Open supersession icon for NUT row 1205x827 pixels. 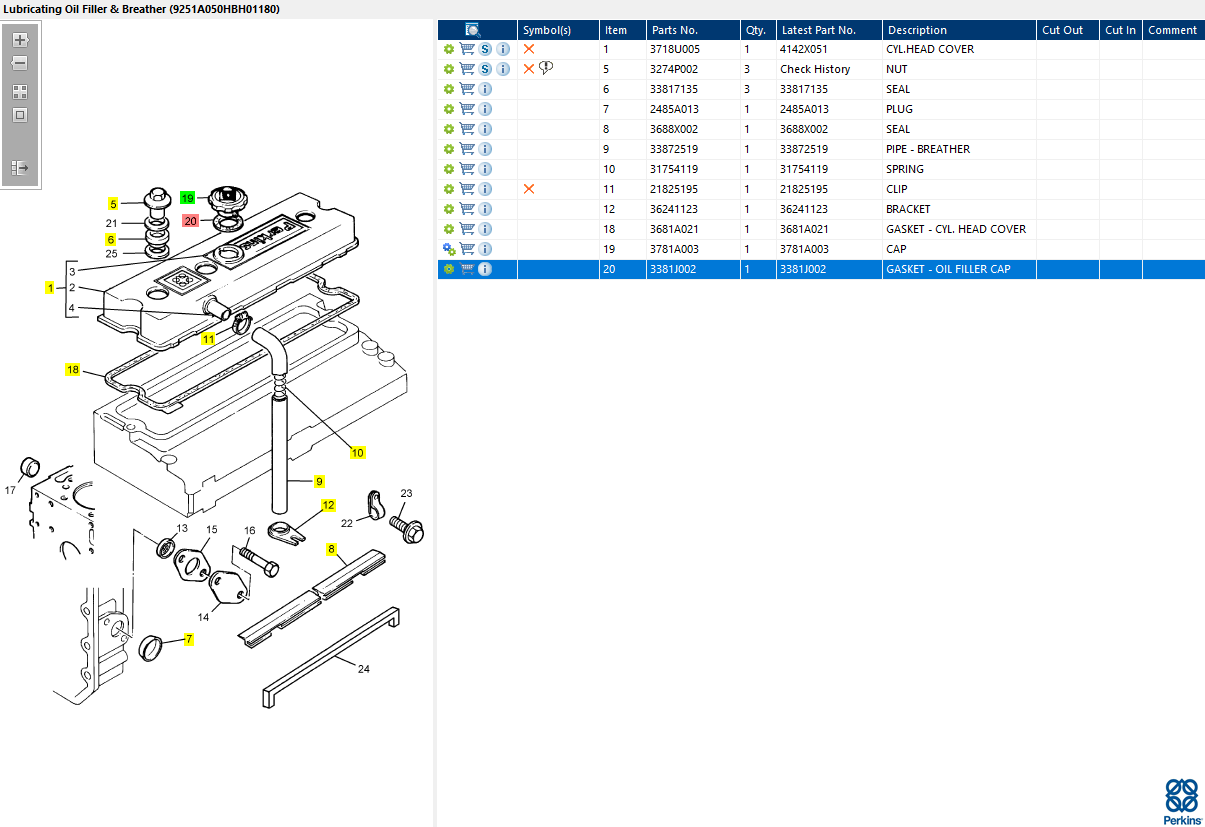[x=485, y=69]
